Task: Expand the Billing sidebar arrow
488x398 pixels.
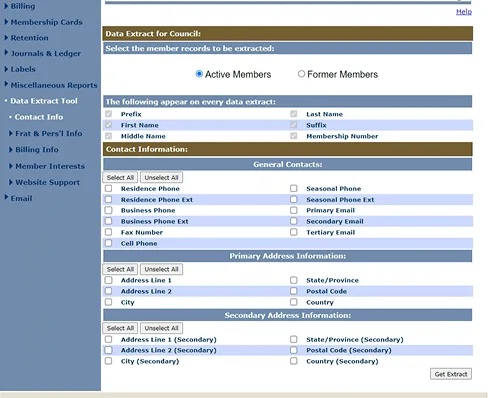Action: pyautogui.click(x=6, y=6)
